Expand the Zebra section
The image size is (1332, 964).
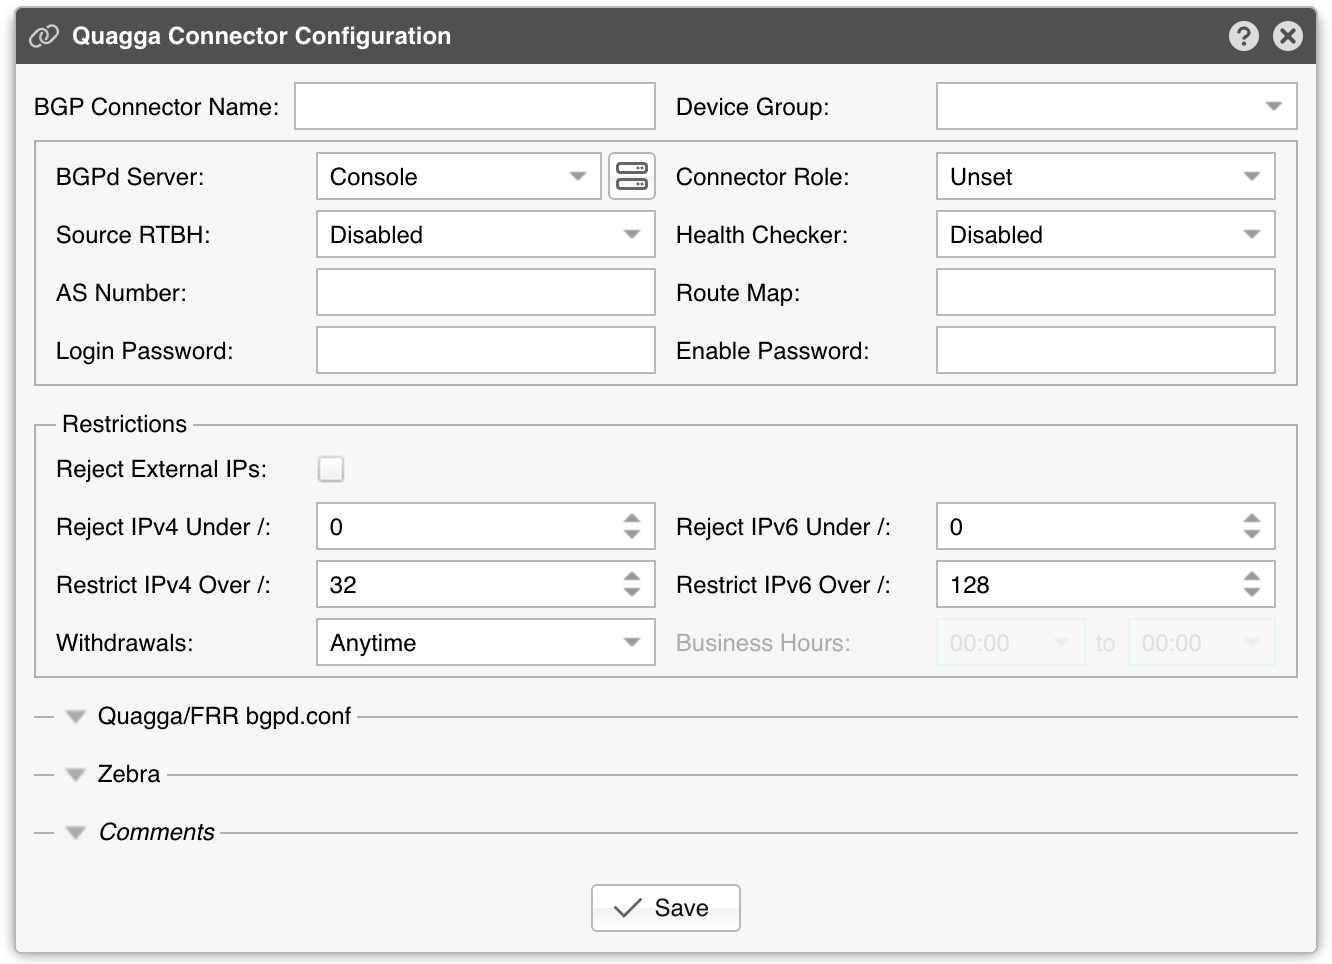(x=76, y=775)
